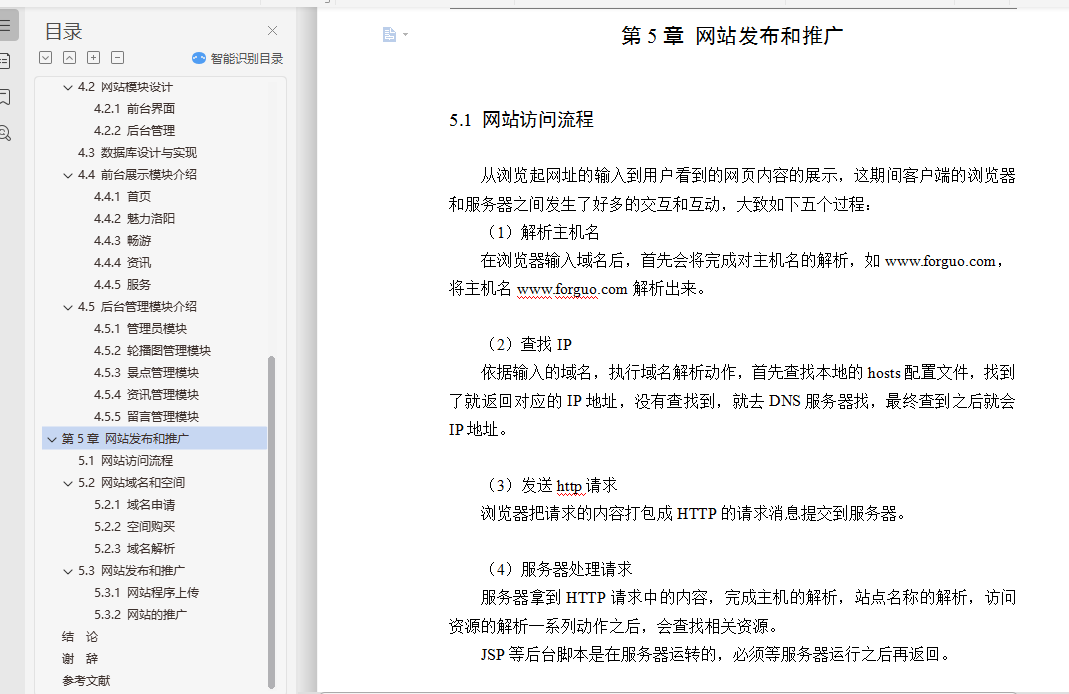Collapse the 第 5 章 网站发布和推广 node
The image size is (1069, 694).
pyautogui.click(x=52, y=439)
